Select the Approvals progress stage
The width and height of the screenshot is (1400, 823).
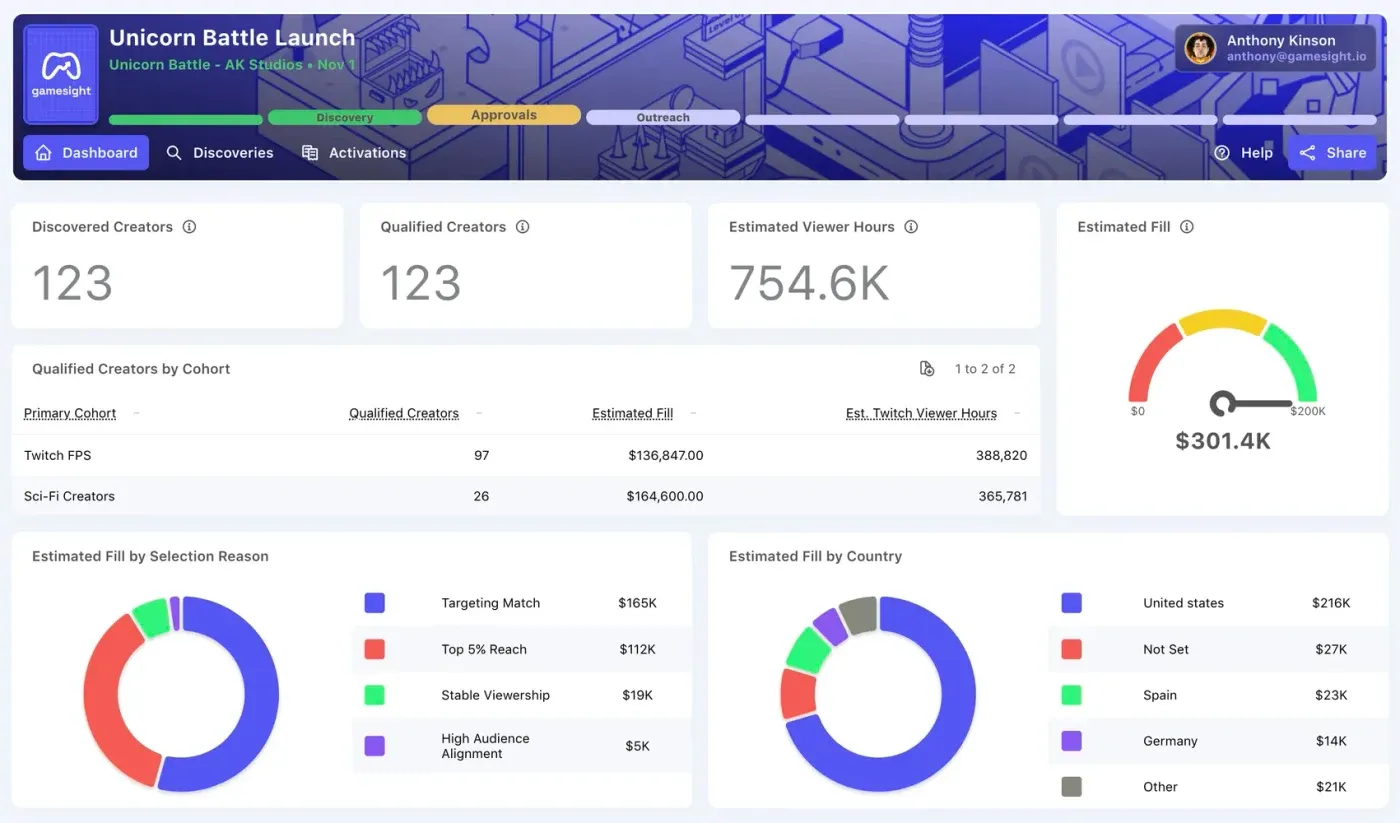point(504,115)
